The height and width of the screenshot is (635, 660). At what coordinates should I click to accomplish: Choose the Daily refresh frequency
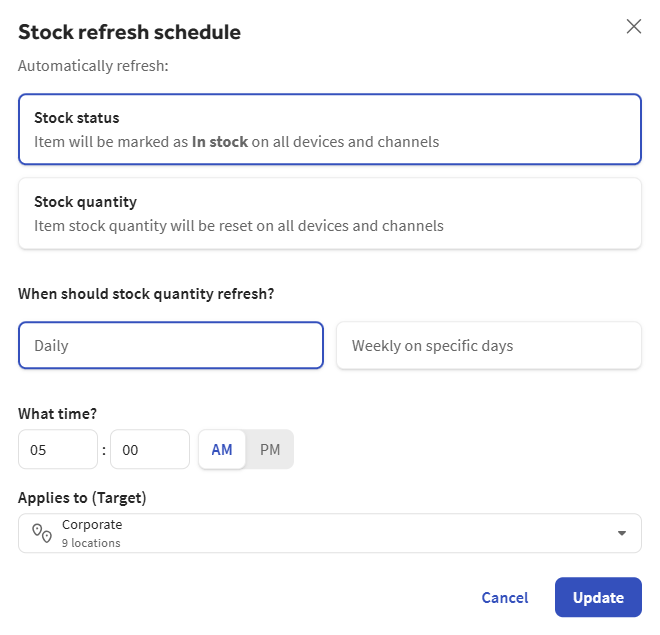[x=170, y=346]
